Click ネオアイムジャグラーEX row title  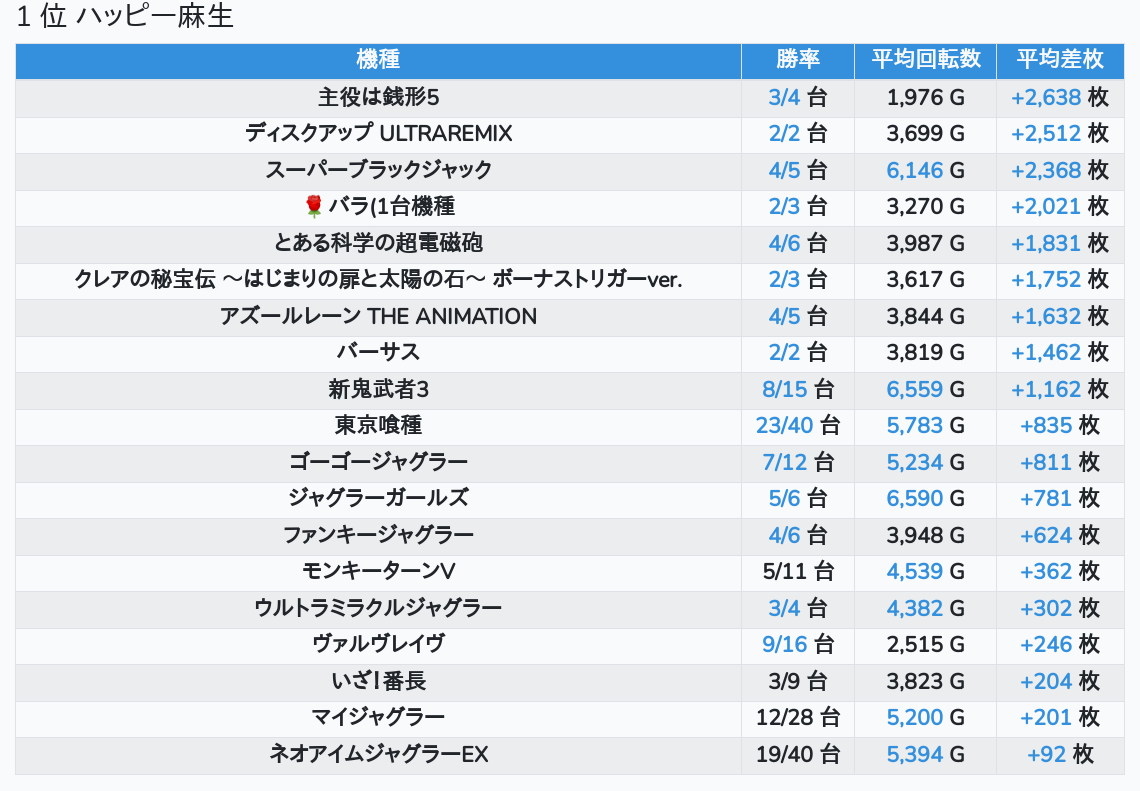(x=378, y=754)
